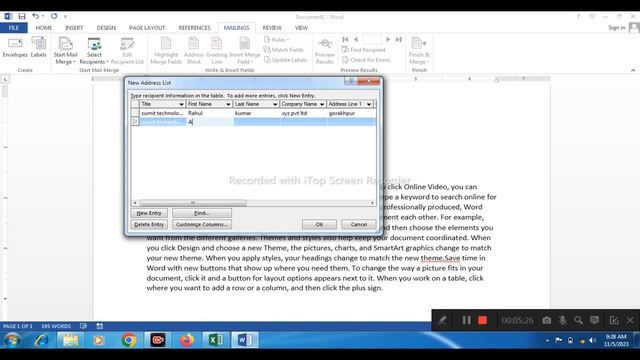Click Edit Recipient List icon
This screenshot has height=360, width=640.
(x=127, y=51)
